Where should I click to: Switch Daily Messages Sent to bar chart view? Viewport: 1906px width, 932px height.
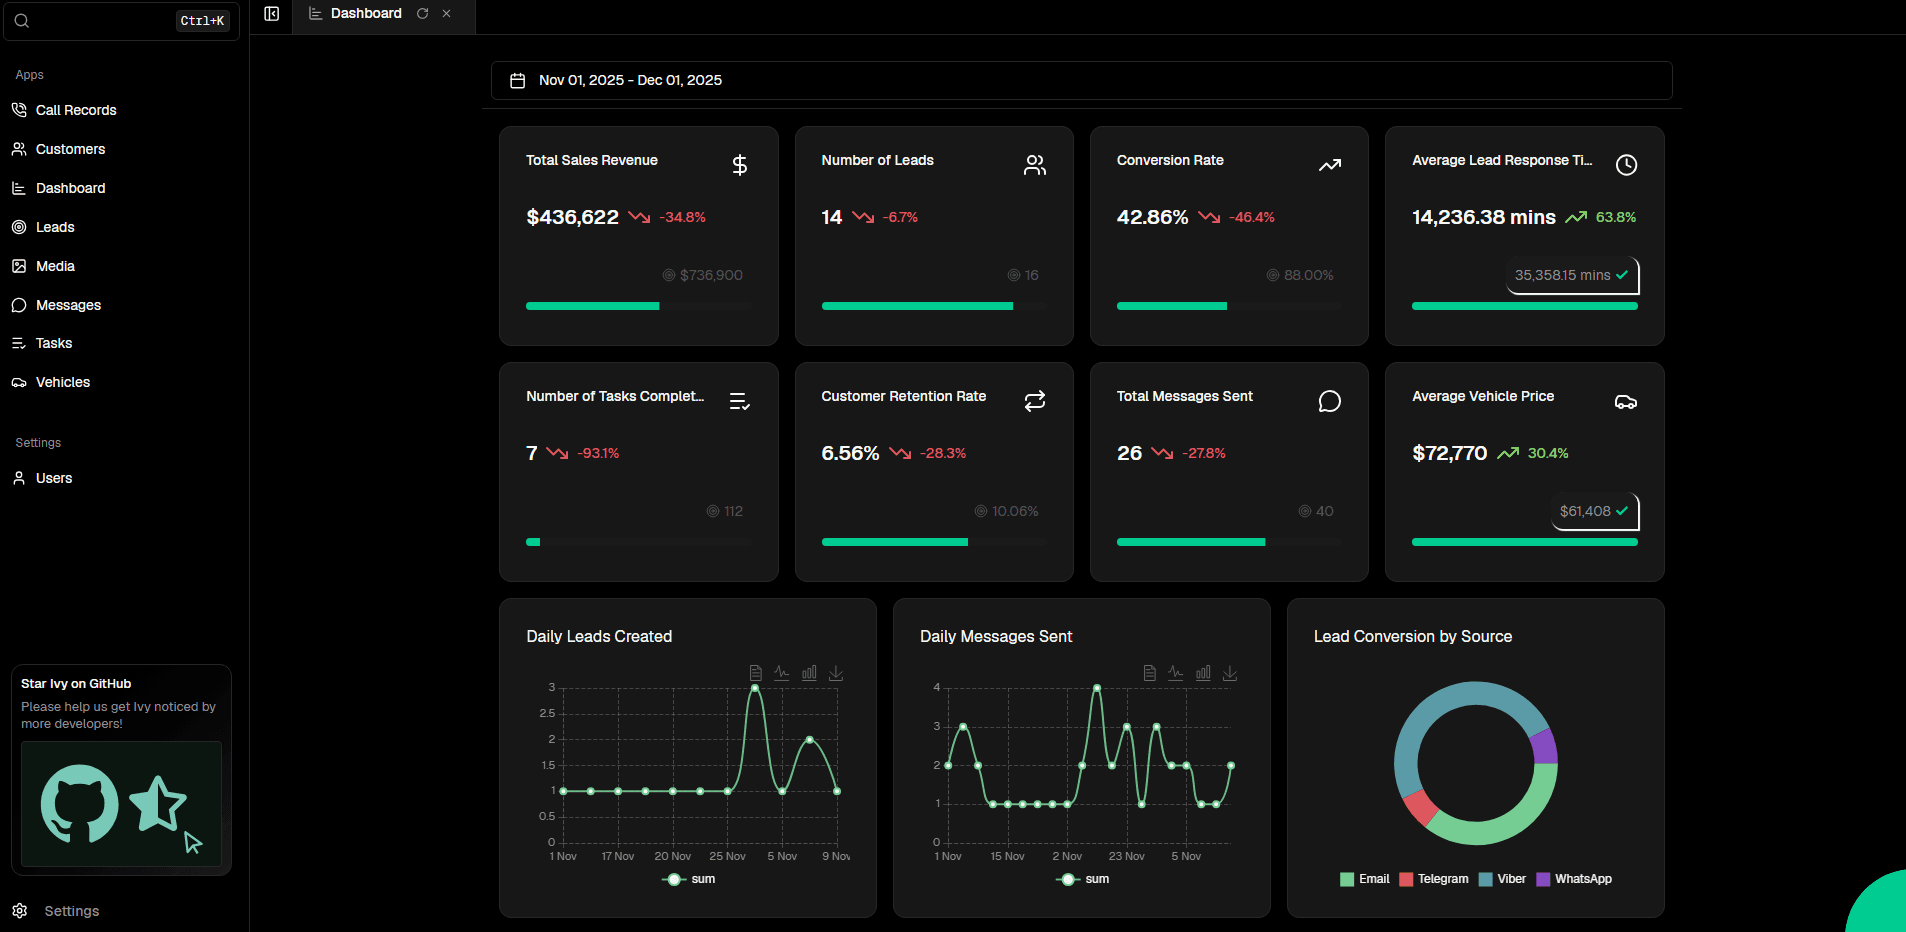[1204, 672]
